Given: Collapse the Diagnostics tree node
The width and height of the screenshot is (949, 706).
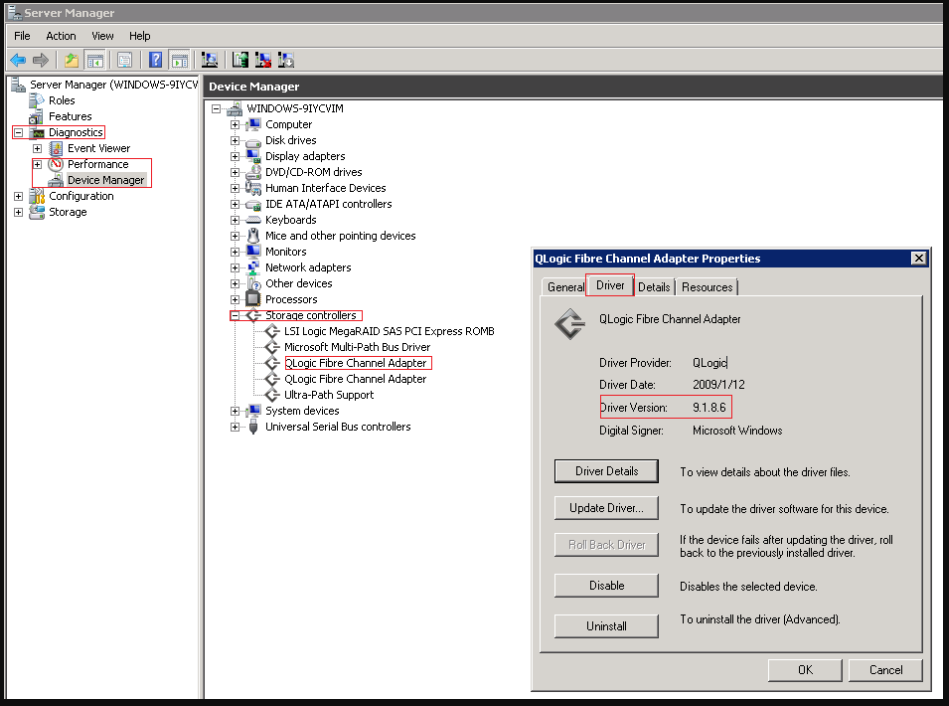Looking at the screenshot, I should pos(19,132).
